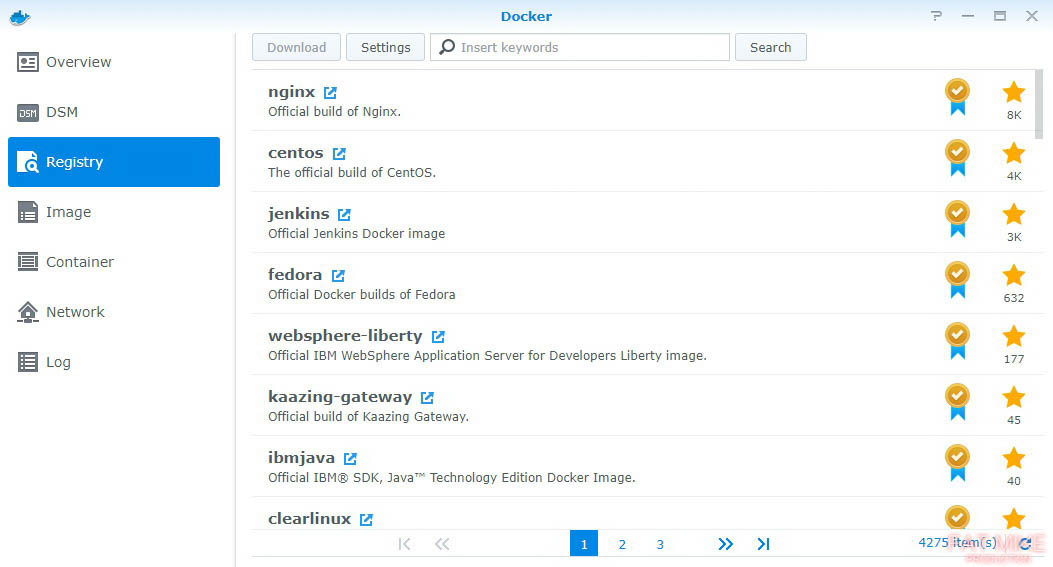Open jenkins external link icon
1053x567 pixels.
click(345, 215)
